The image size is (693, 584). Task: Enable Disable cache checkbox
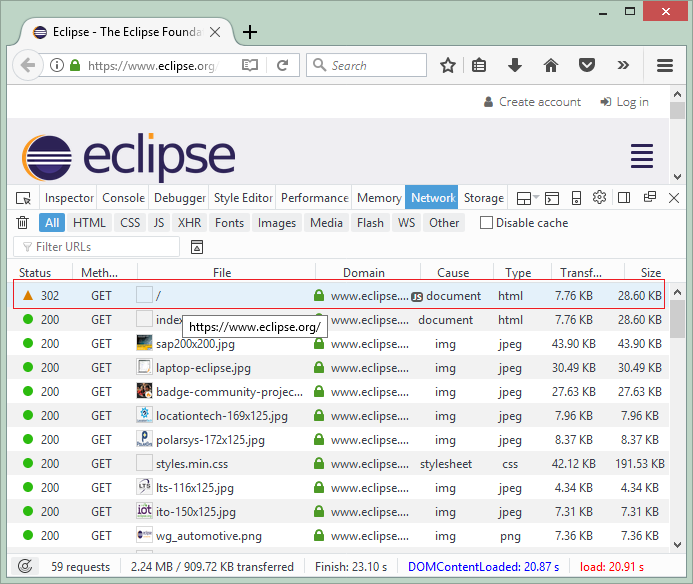486,222
